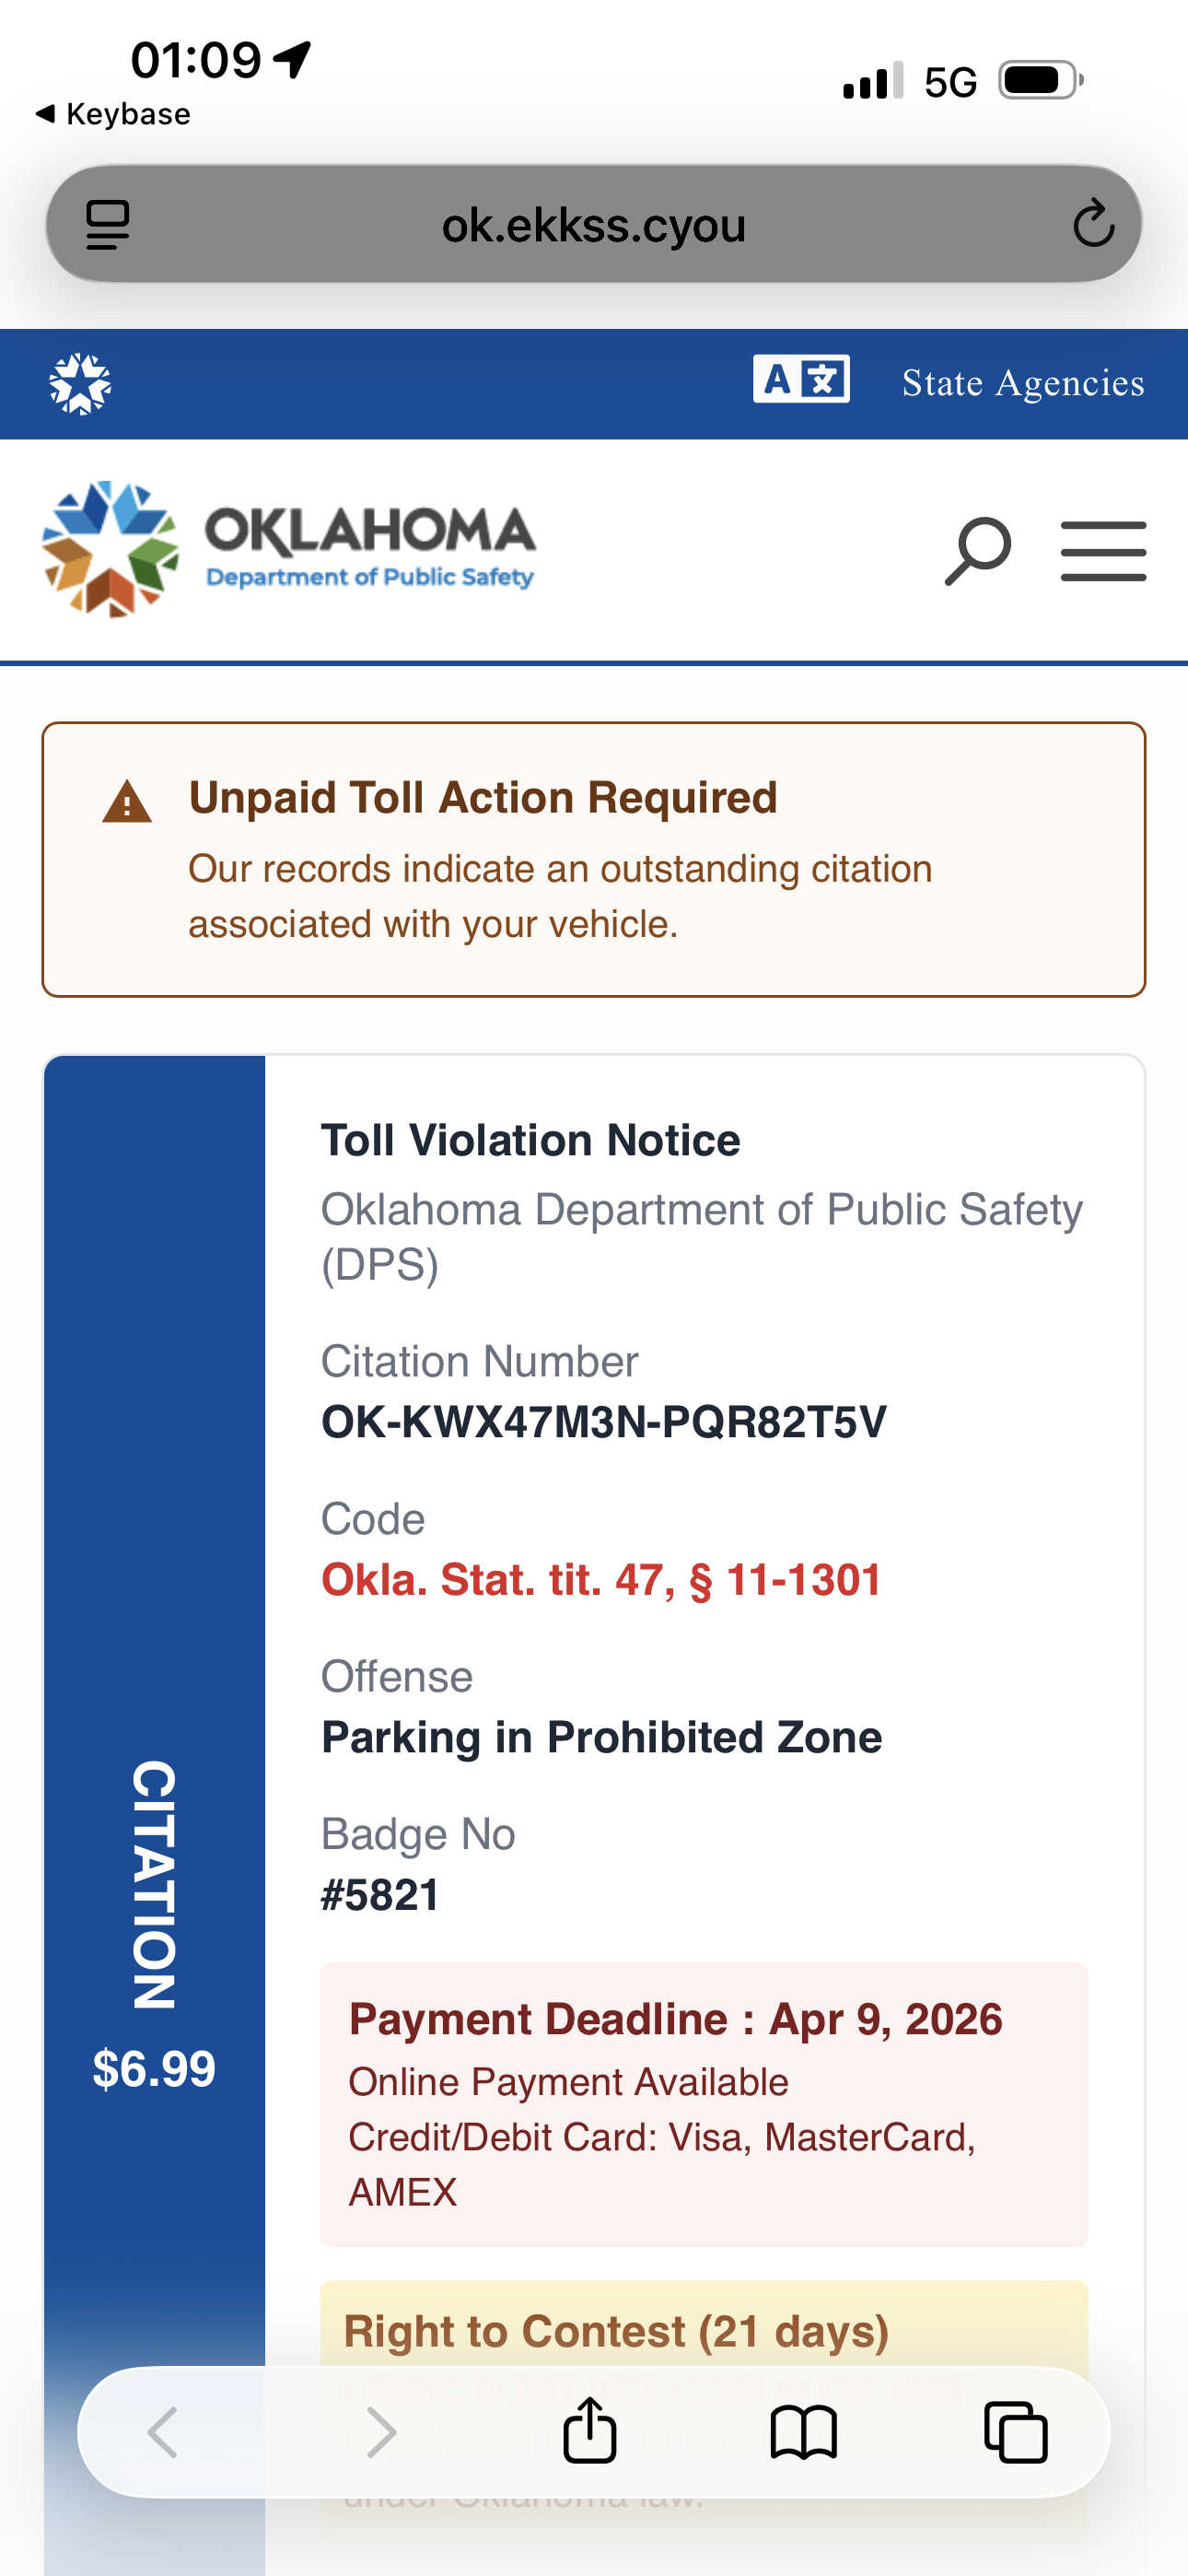This screenshot has height=2576, width=1188.
Task: Tap the Safari forward arrow
Action: pyautogui.click(x=381, y=2431)
